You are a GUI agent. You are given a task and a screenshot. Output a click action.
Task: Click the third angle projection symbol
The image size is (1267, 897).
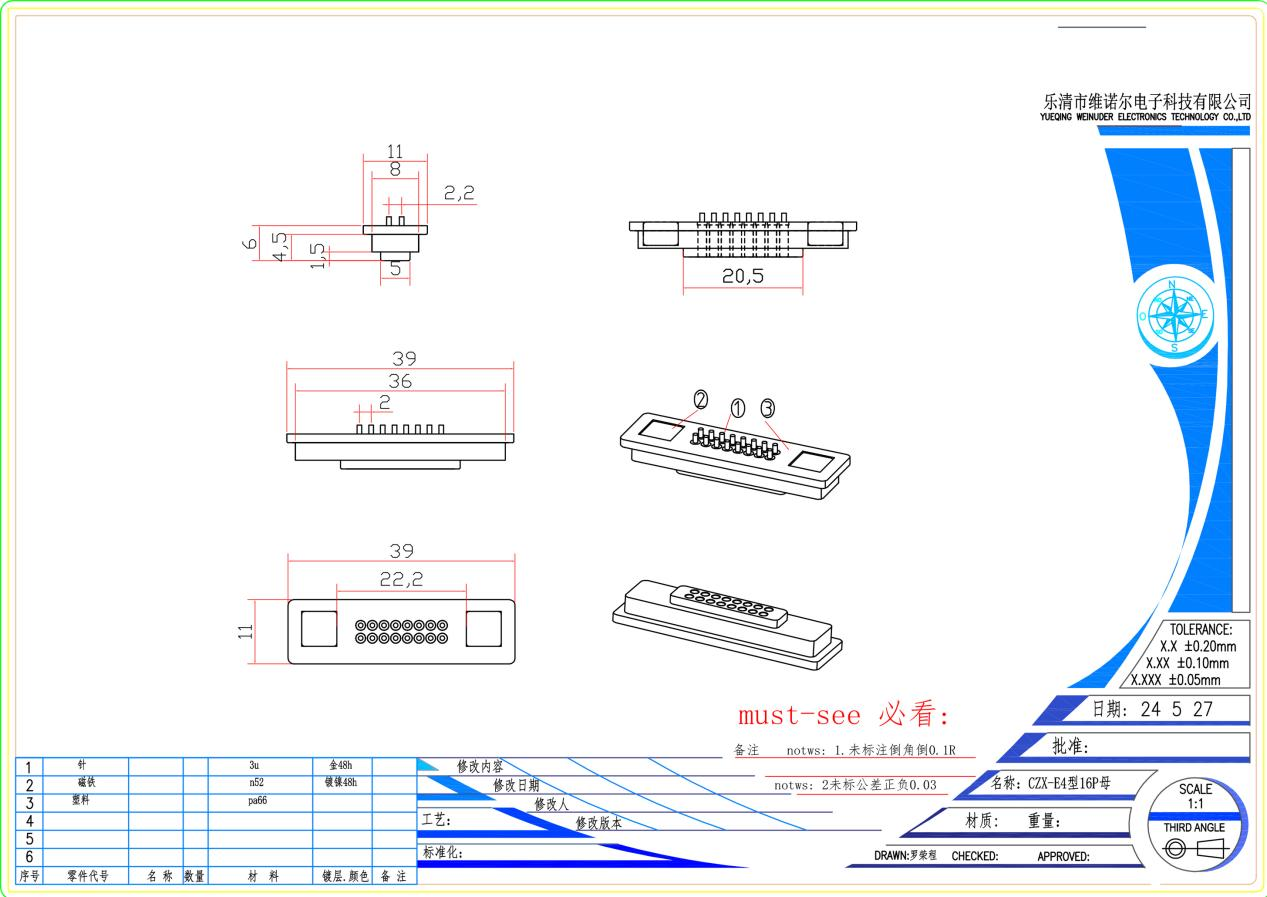tap(1195, 849)
